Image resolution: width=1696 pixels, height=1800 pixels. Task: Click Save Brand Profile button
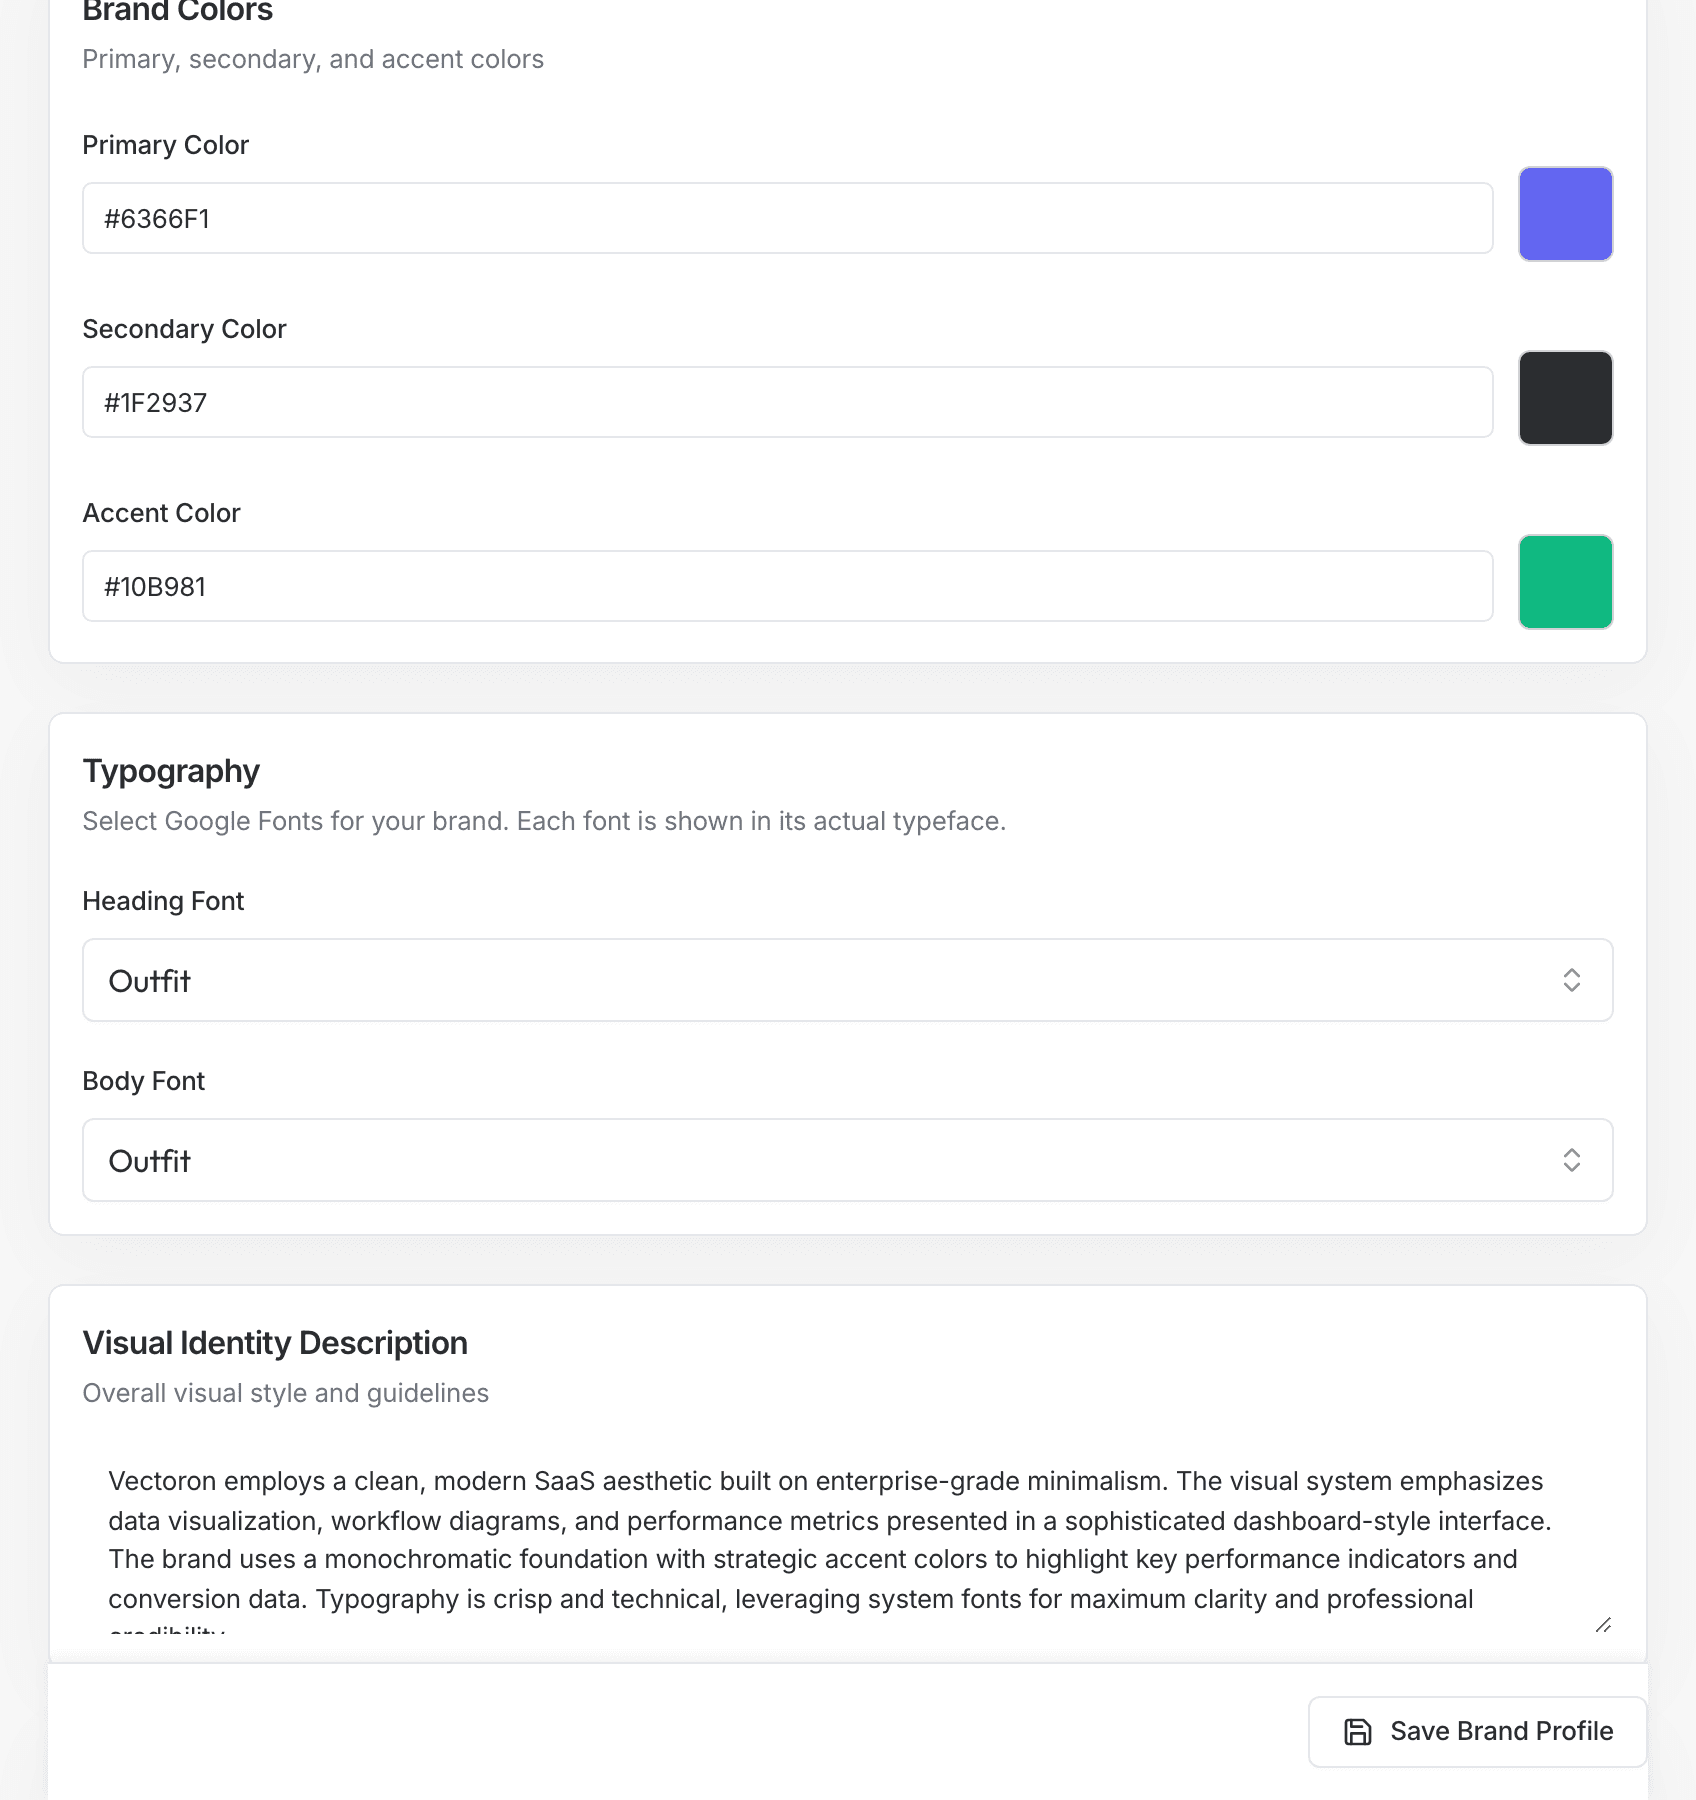click(x=1477, y=1732)
